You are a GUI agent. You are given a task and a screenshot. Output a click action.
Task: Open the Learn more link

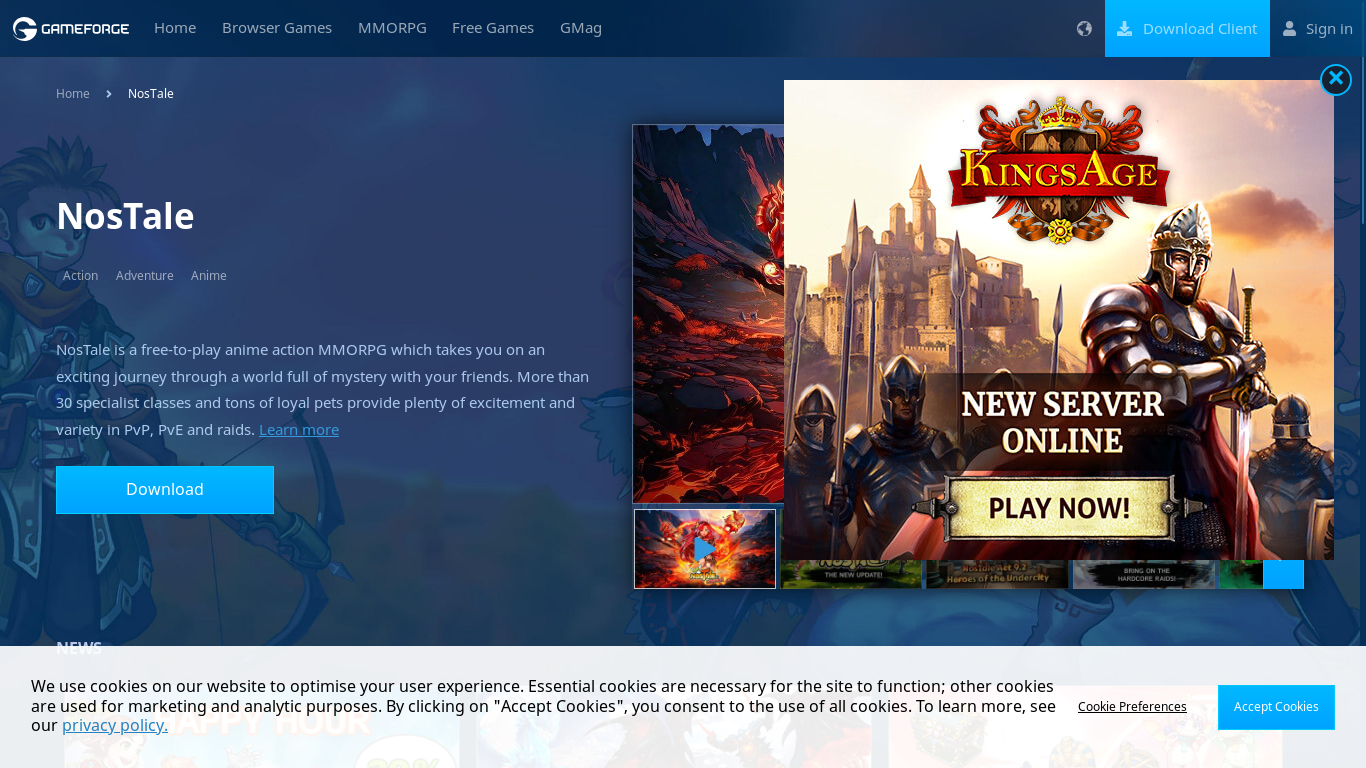(x=299, y=429)
